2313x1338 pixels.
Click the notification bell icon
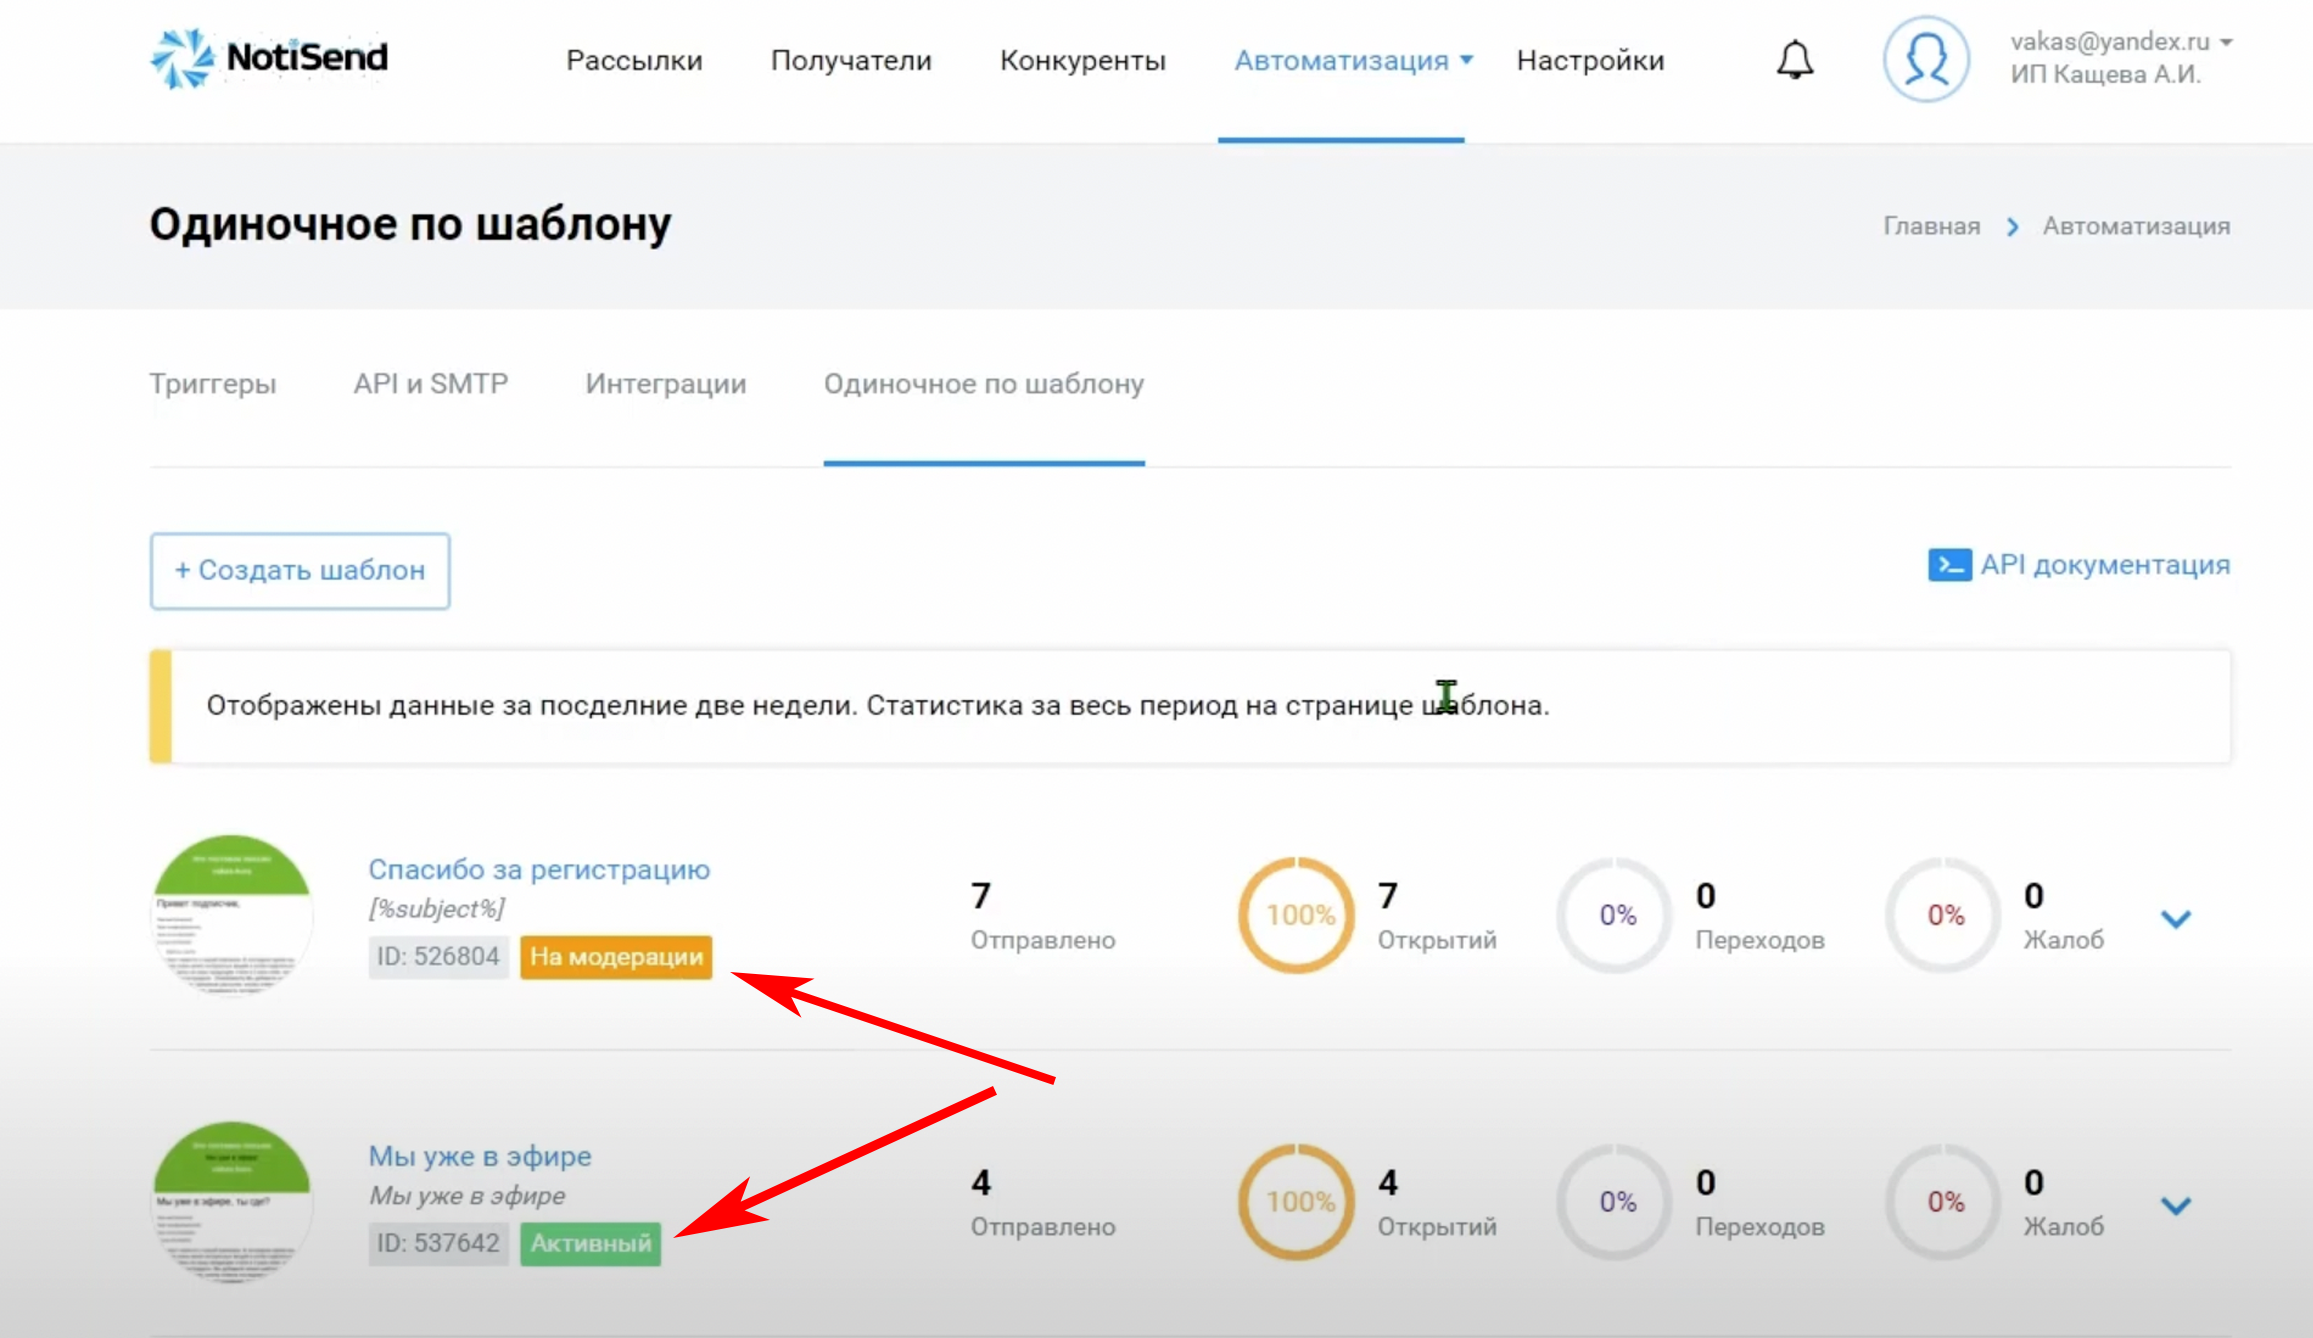click(1795, 60)
